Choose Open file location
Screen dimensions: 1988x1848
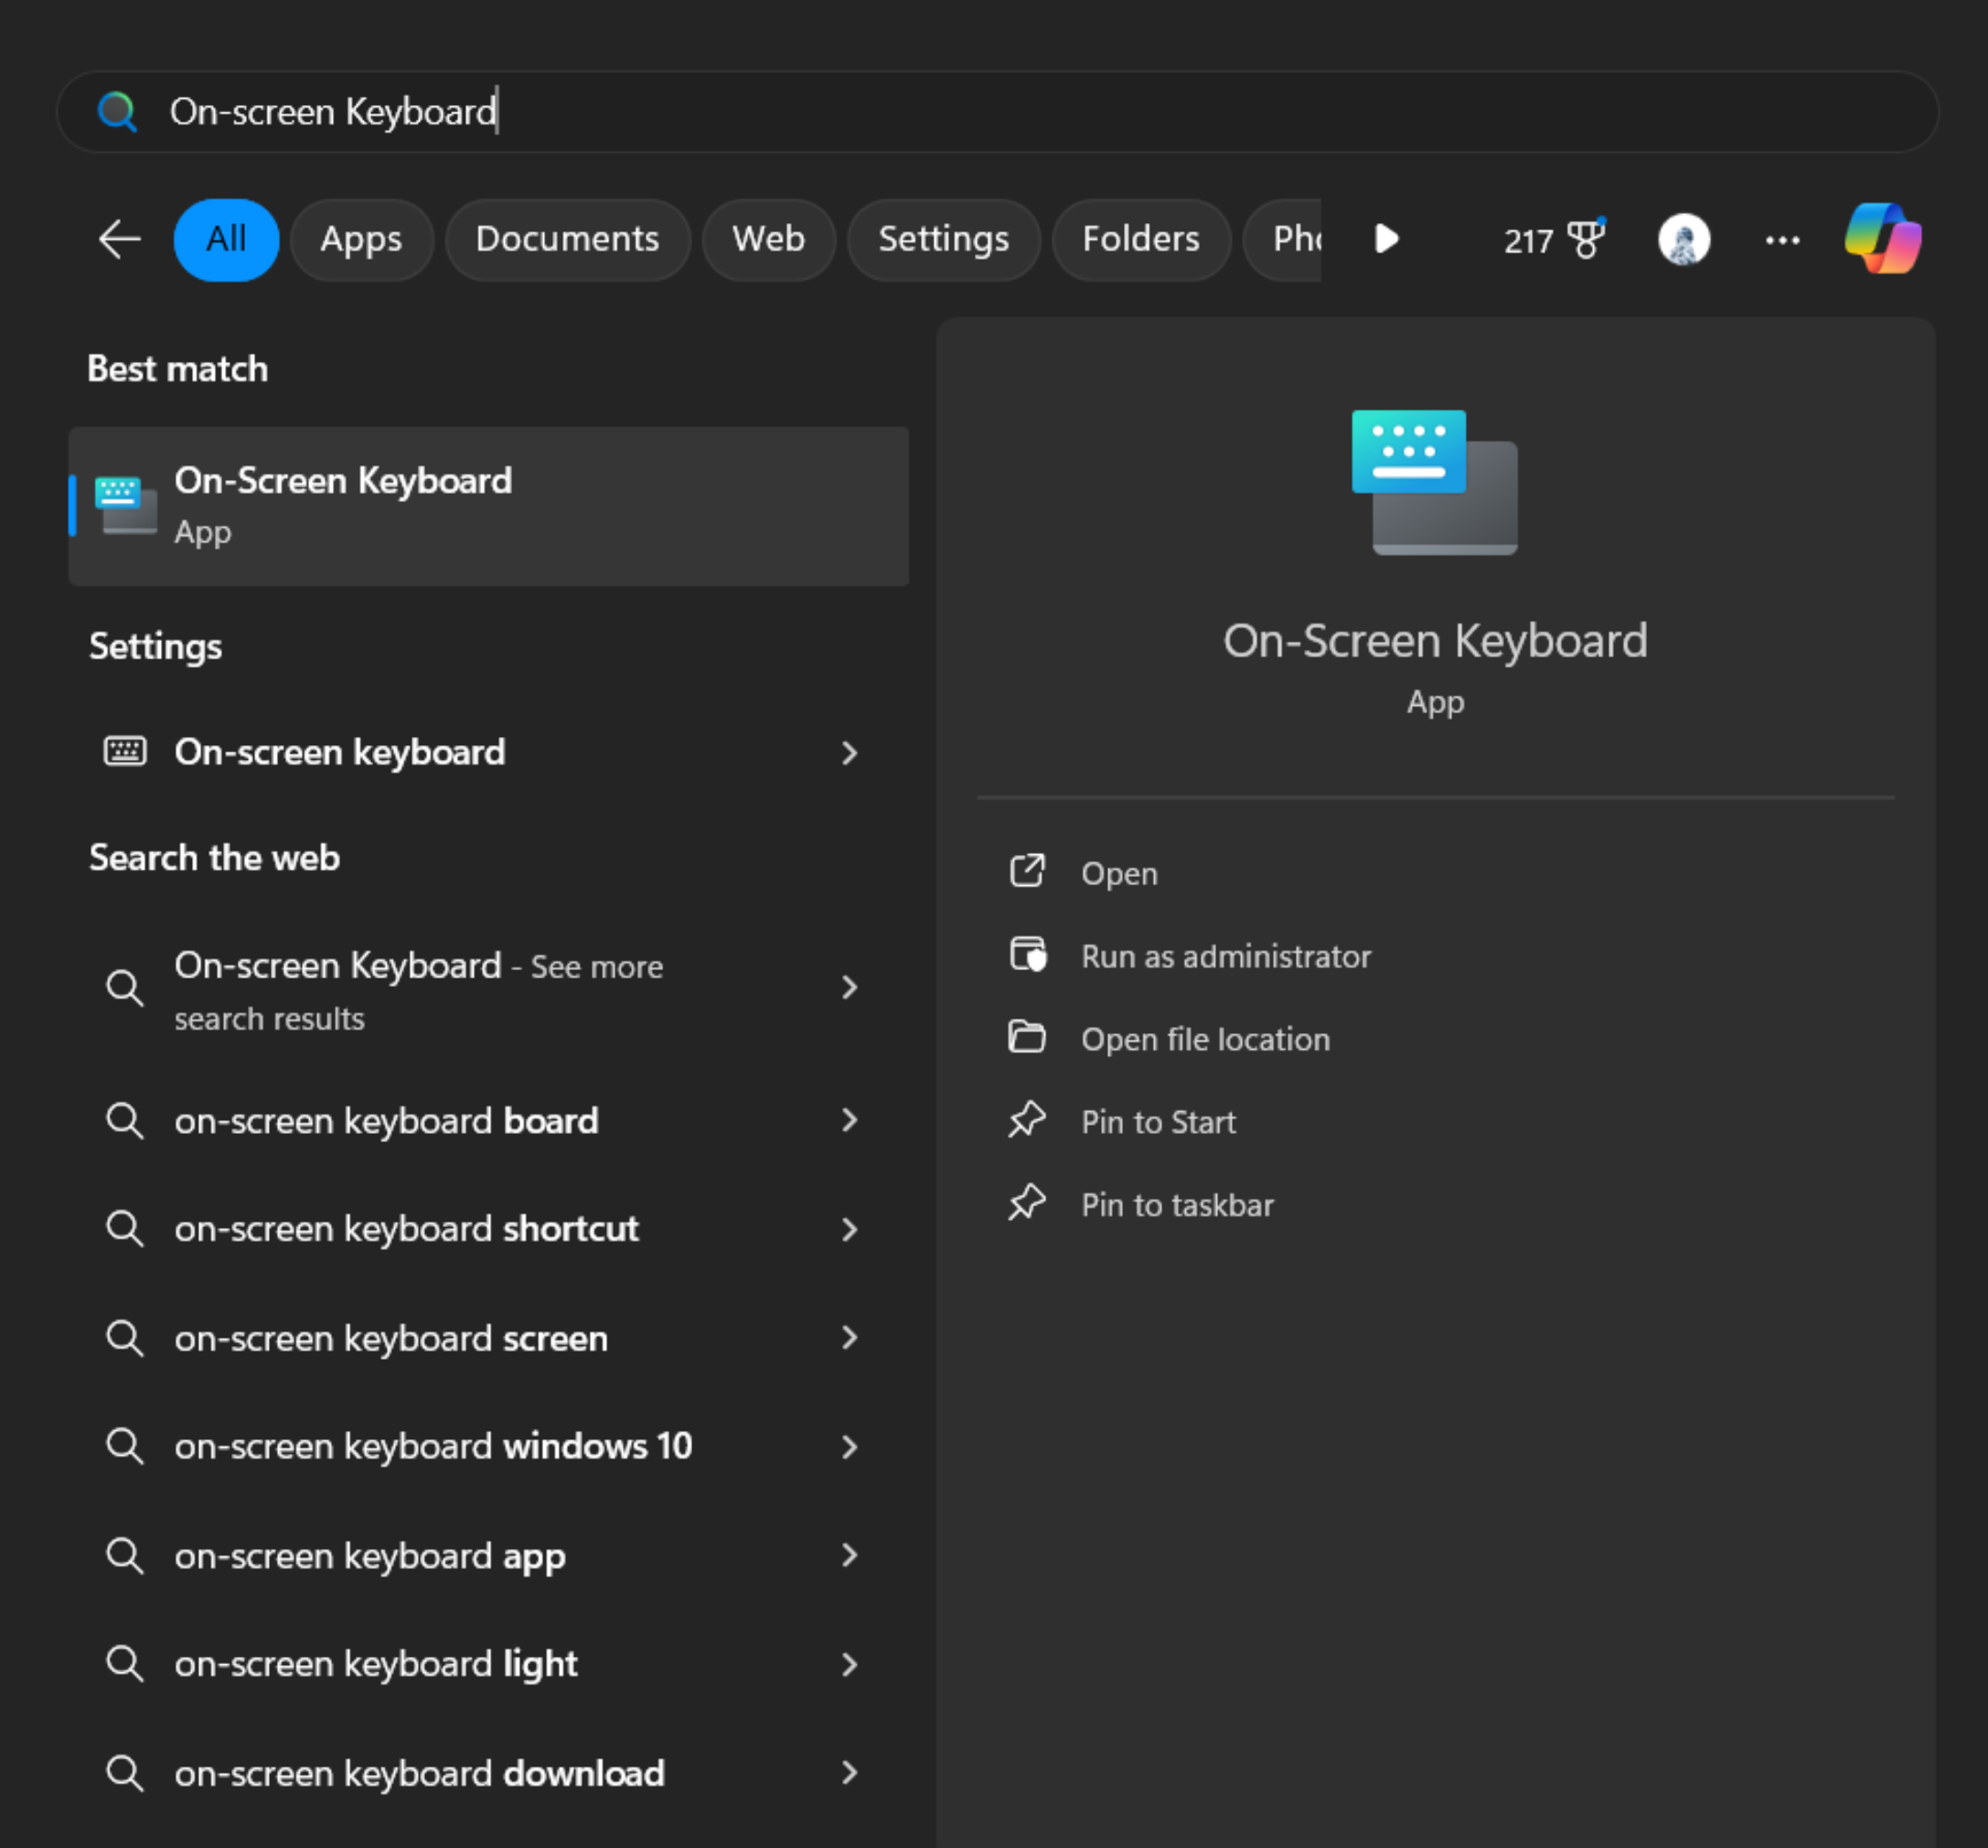(1205, 1039)
